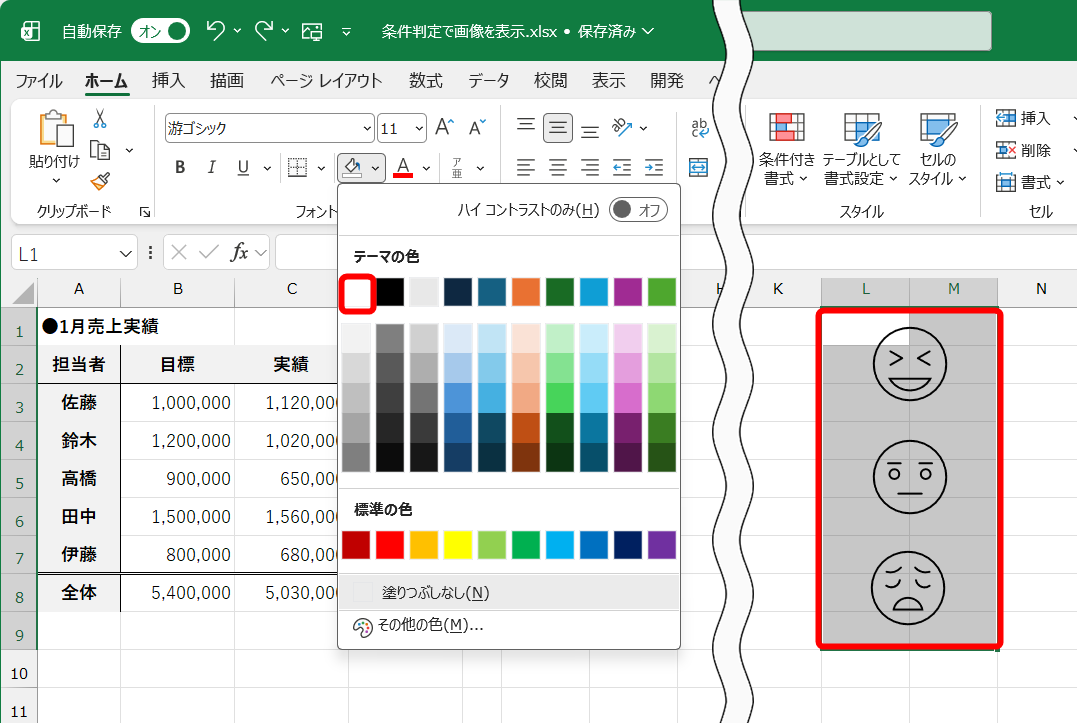
Task: Click the Cut scissors icon
Action: pyautogui.click(x=100, y=119)
